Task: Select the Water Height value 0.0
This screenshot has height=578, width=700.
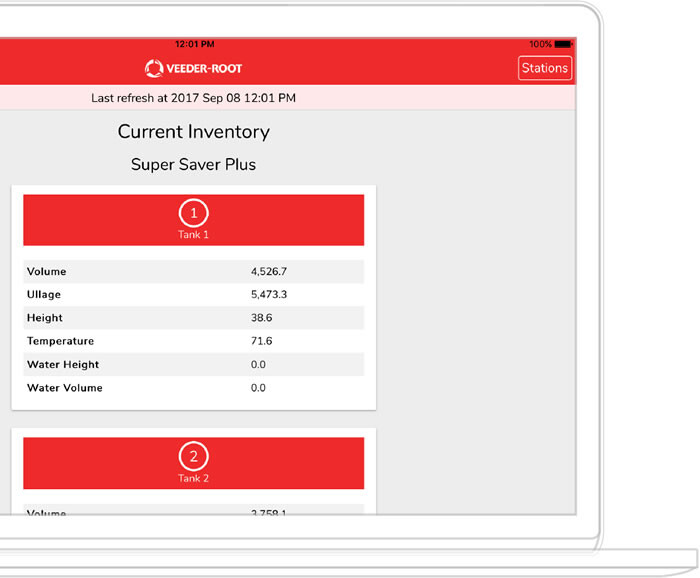Action: point(258,365)
